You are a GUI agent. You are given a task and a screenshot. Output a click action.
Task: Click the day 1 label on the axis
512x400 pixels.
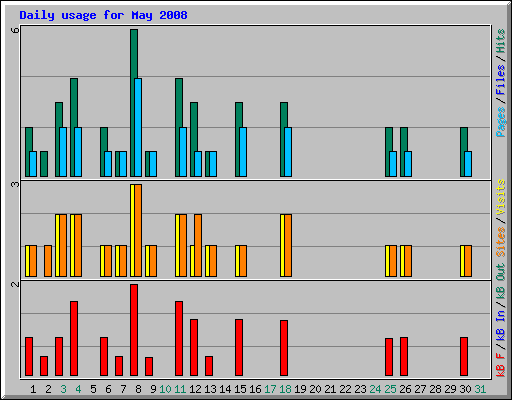click(x=33, y=389)
